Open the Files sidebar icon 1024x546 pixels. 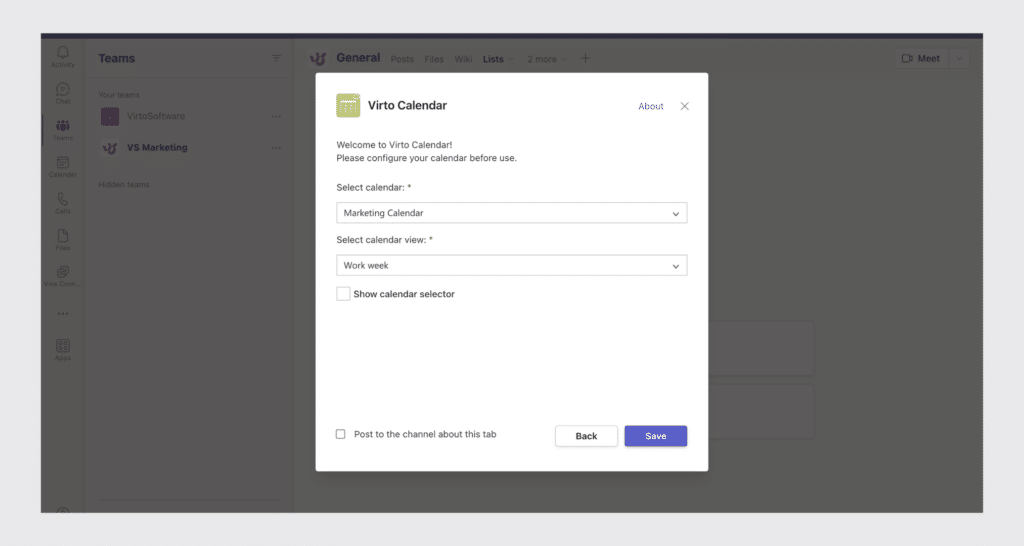coord(63,239)
